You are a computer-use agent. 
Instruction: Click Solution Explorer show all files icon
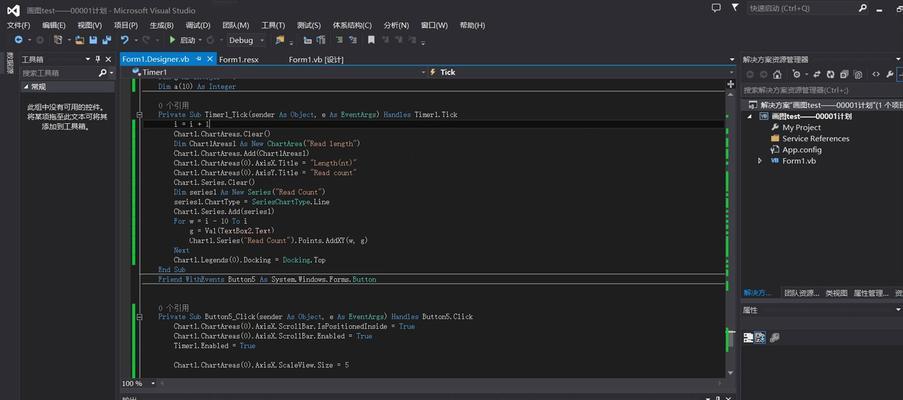[858, 74]
